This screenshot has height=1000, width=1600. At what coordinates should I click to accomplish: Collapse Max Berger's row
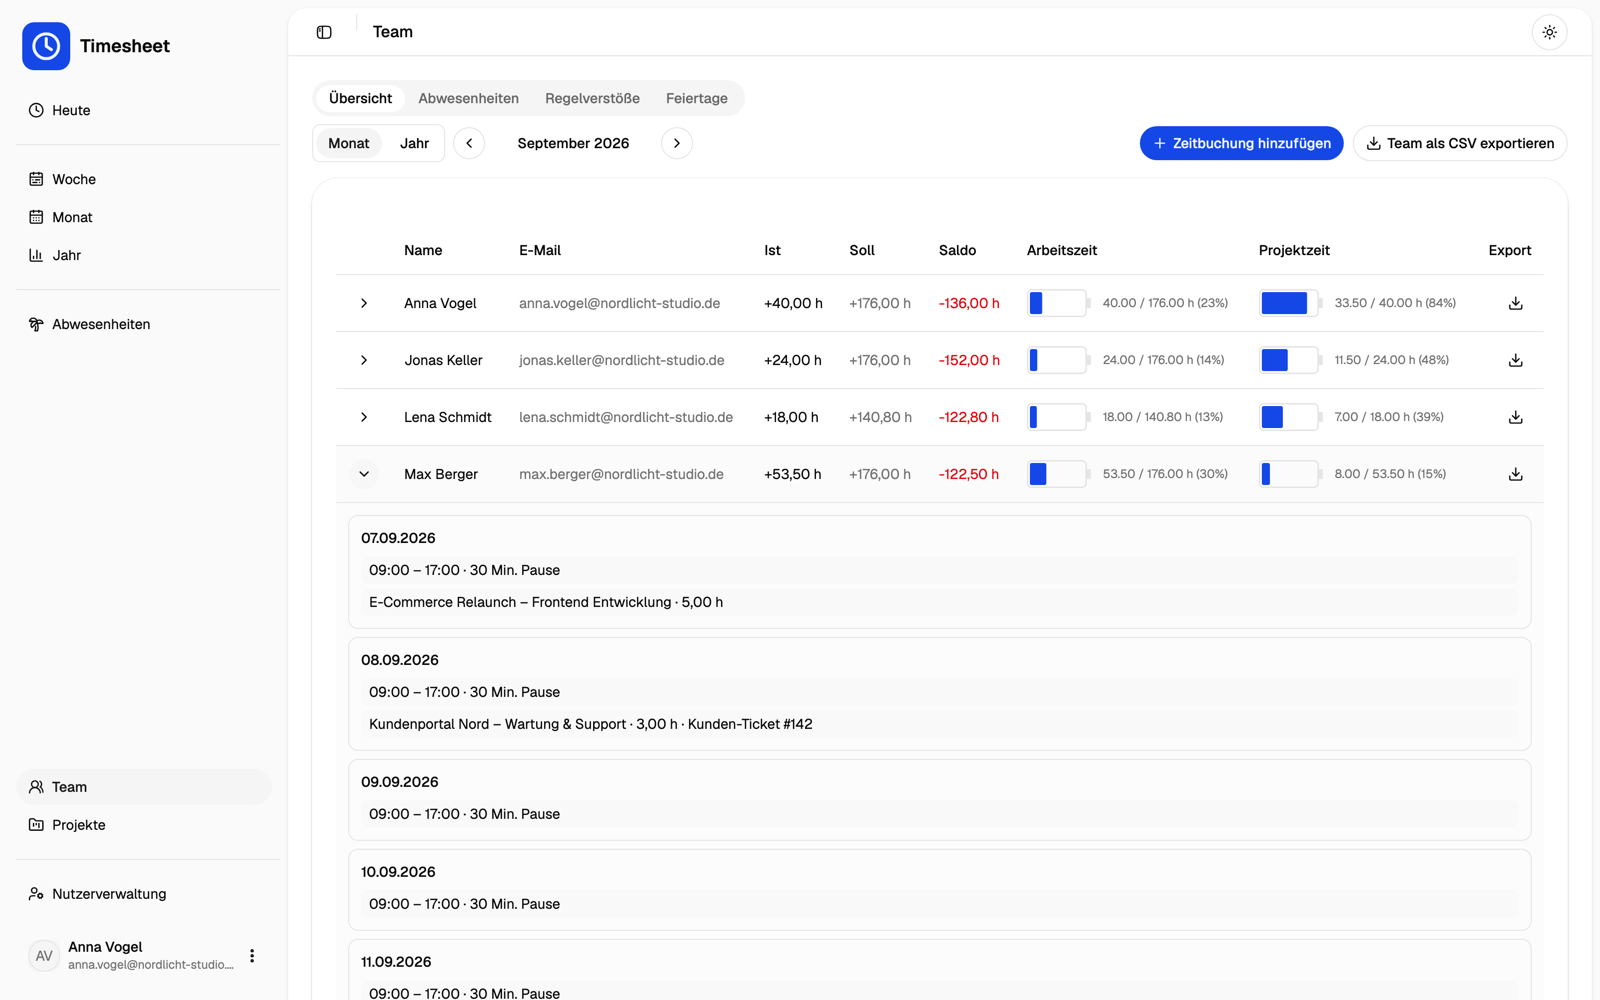pos(364,474)
